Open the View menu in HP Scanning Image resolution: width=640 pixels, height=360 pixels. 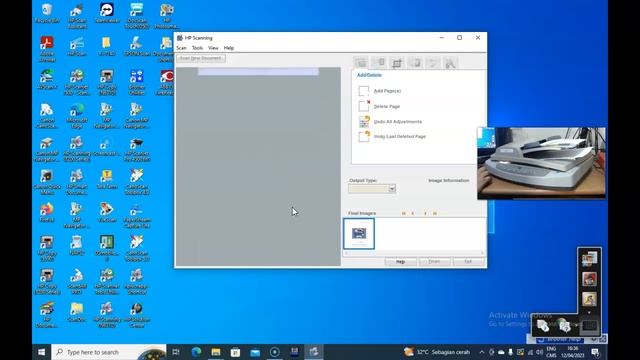[x=213, y=48]
